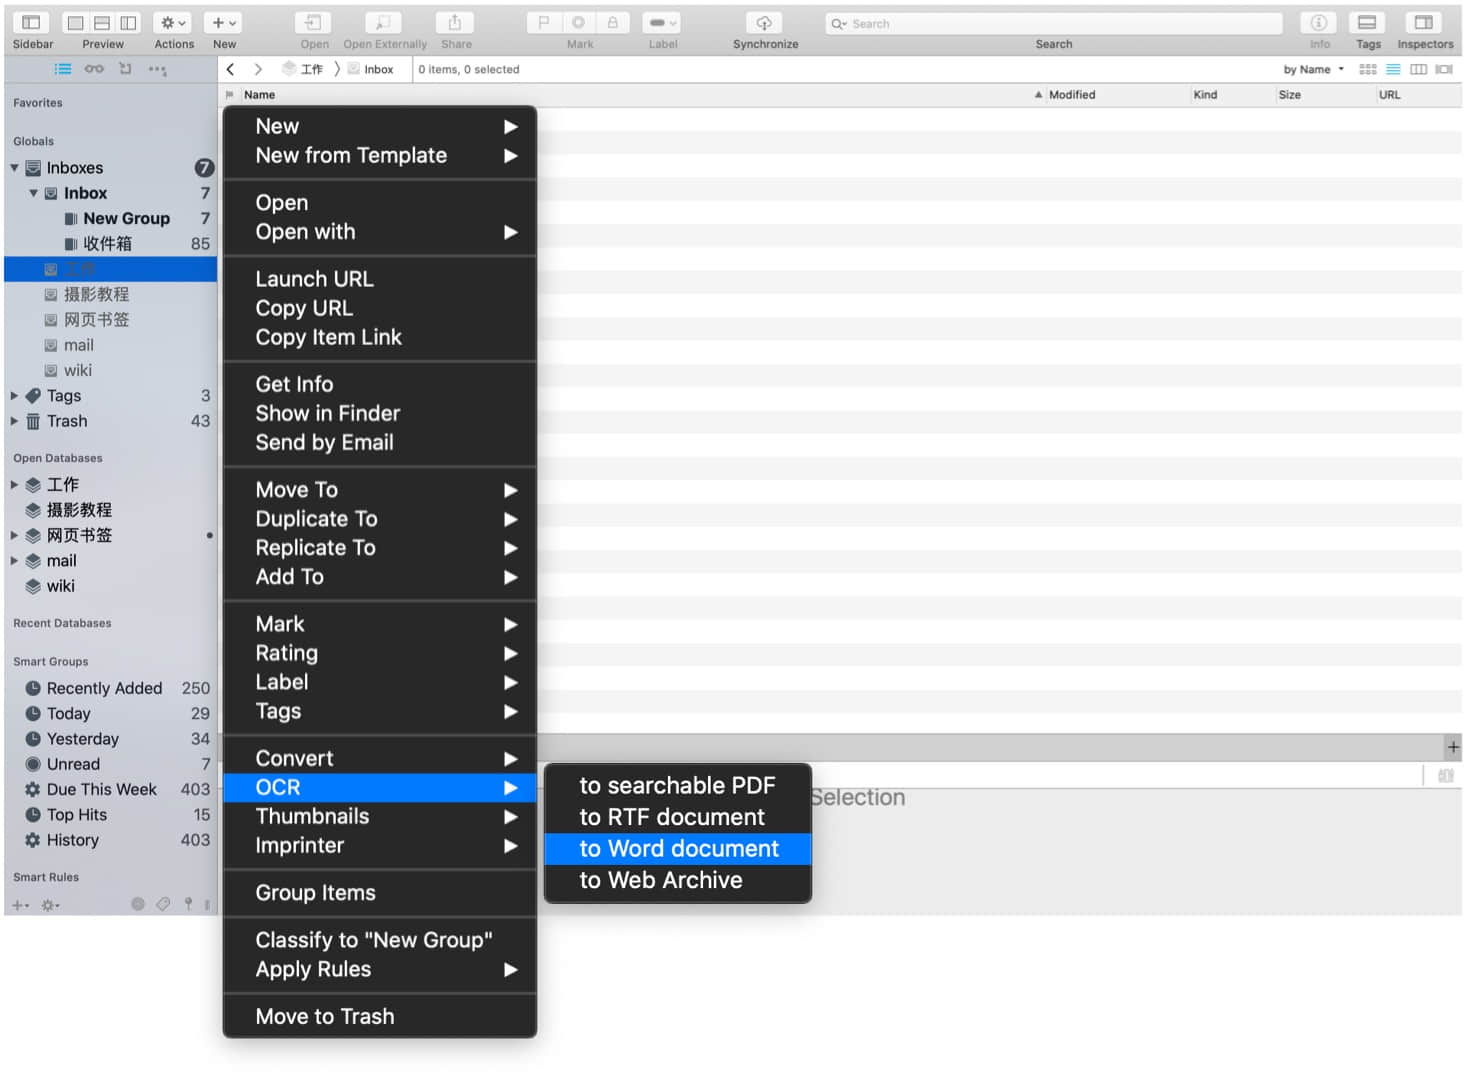Toggle the unread Mark circle icon
Viewport: 1468px width, 1084px height.
click(x=578, y=22)
